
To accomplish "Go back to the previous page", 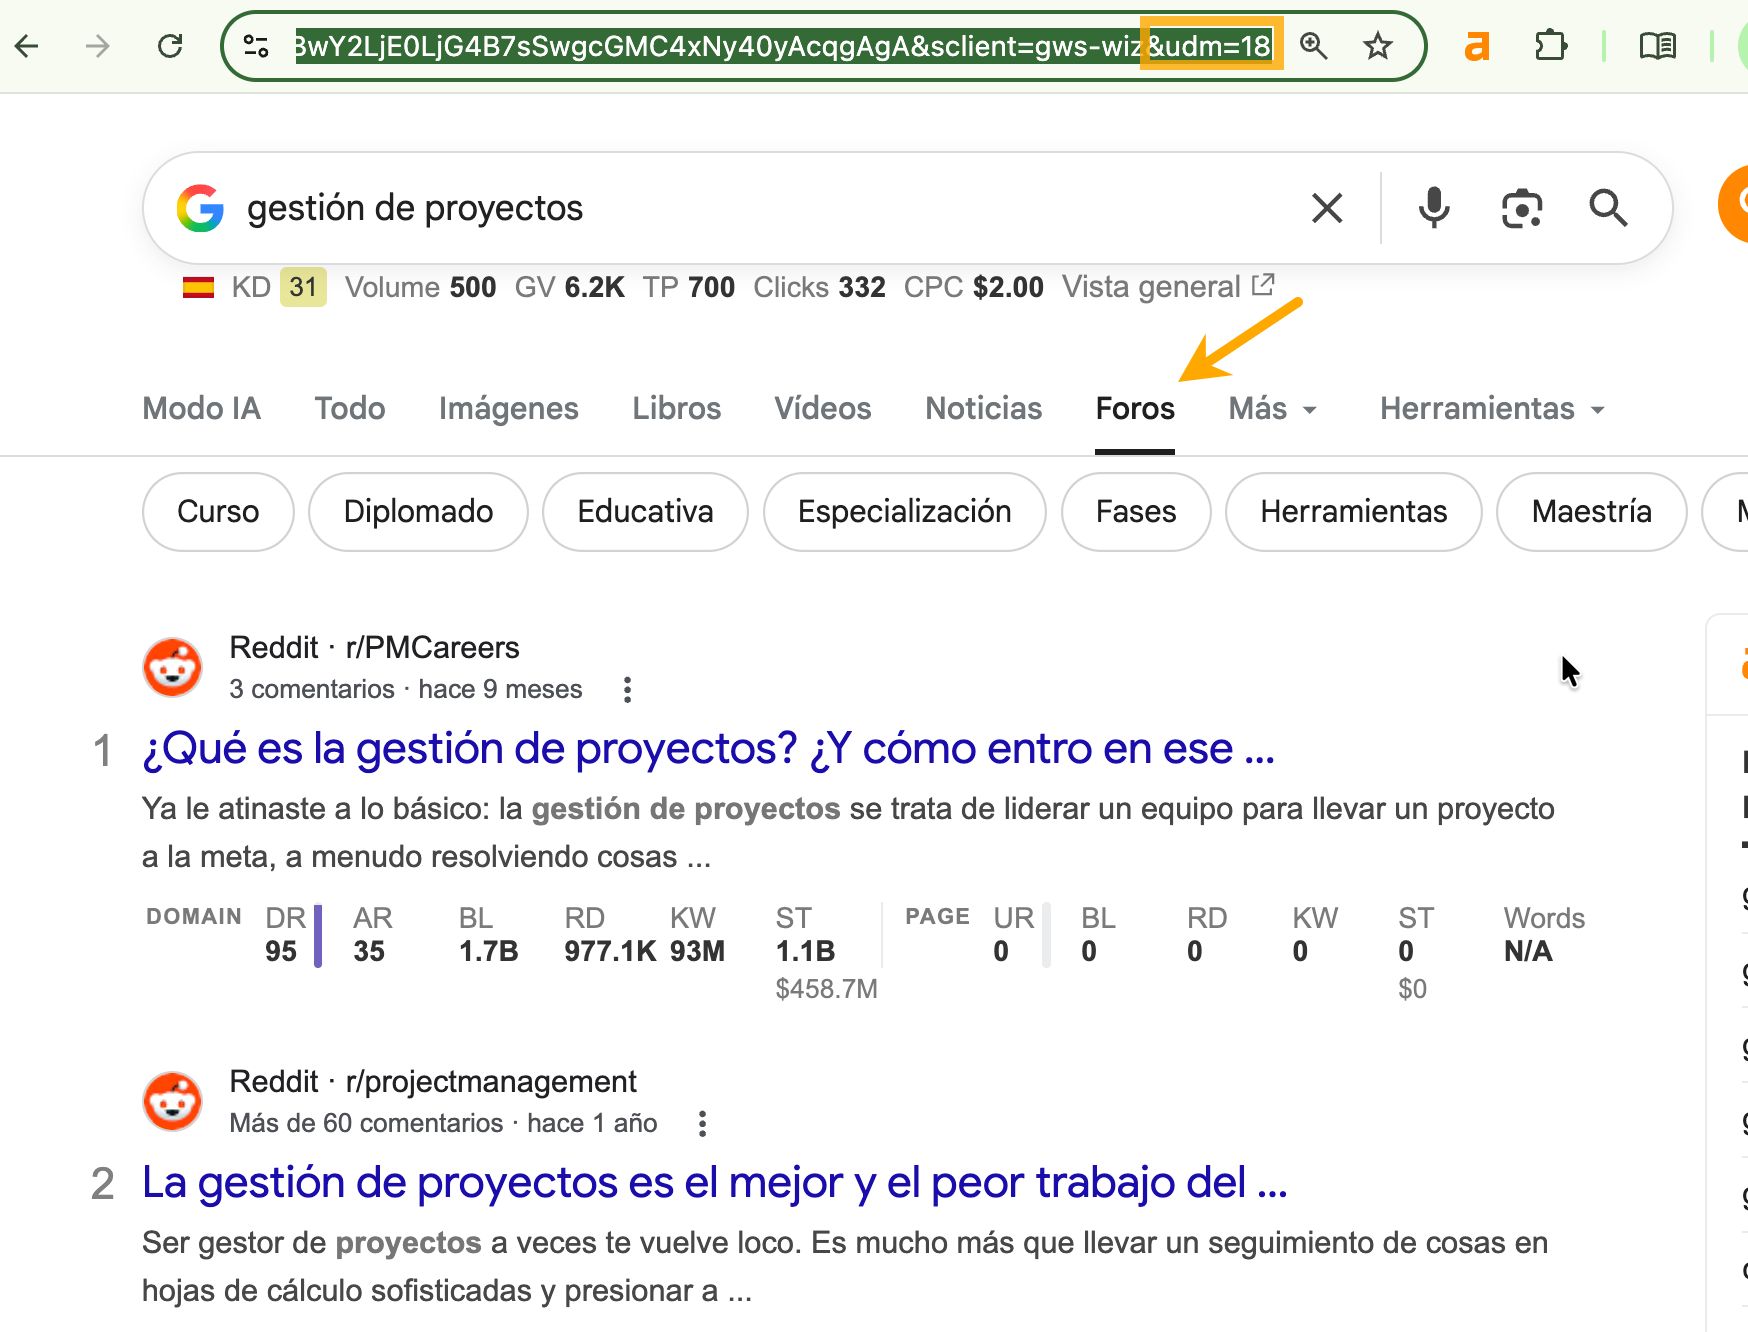I will click(27, 46).
